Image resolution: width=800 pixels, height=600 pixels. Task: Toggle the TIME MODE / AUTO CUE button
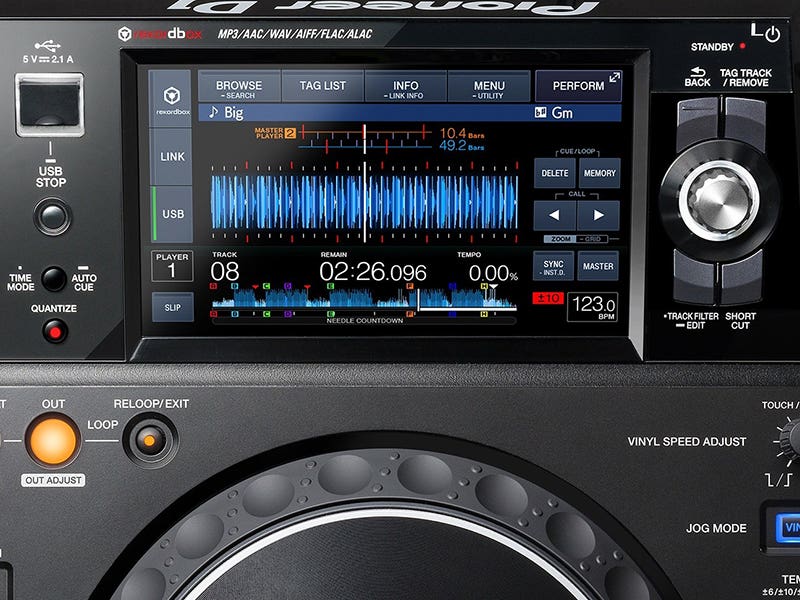tap(54, 279)
